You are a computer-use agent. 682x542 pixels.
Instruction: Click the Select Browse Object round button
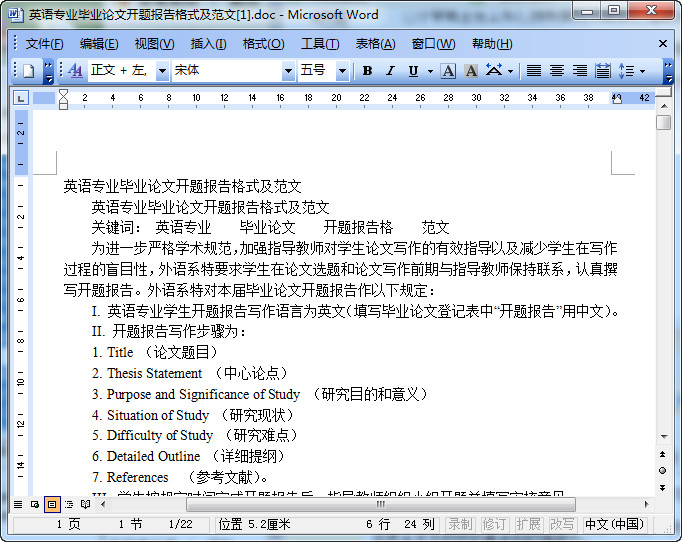[x=663, y=471]
